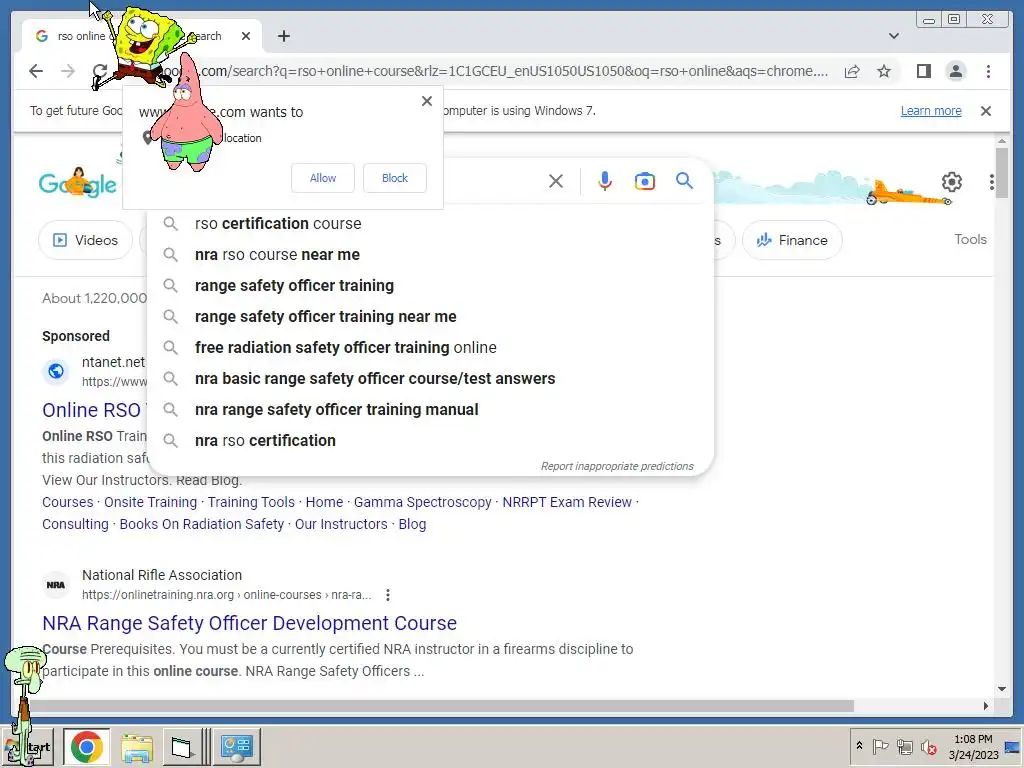The image size is (1024, 768).
Task: Choose free radiation safety officer training online
Action: [x=431, y=347]
